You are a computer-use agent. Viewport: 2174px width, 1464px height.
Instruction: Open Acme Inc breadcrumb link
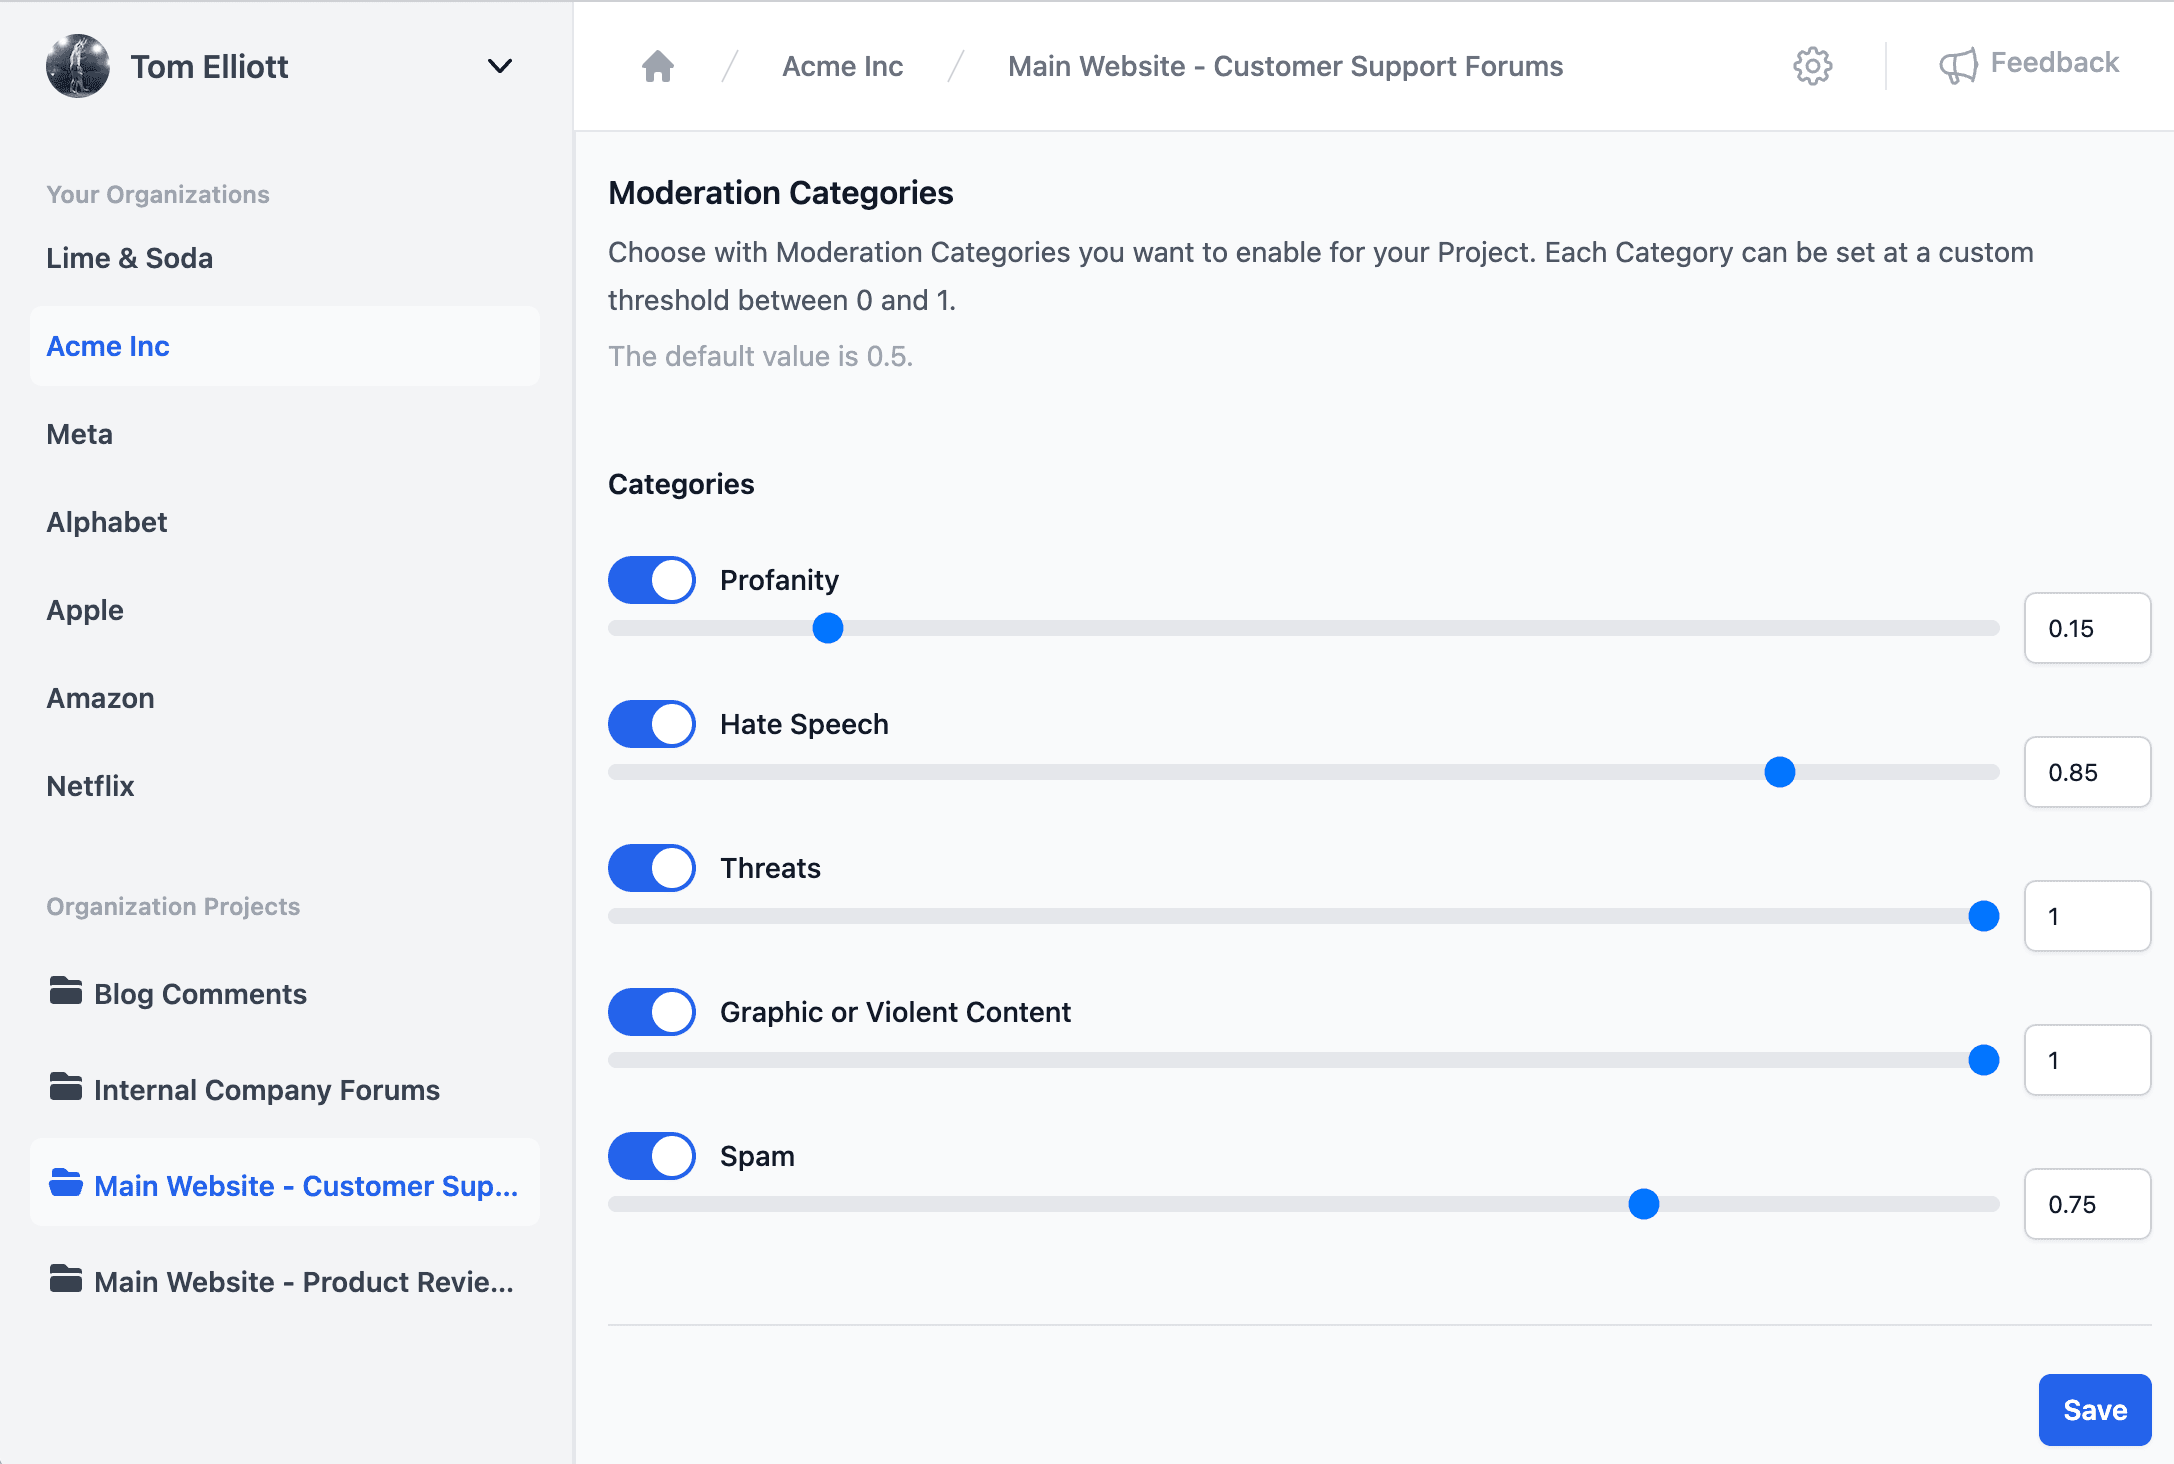tap(842, 66)
